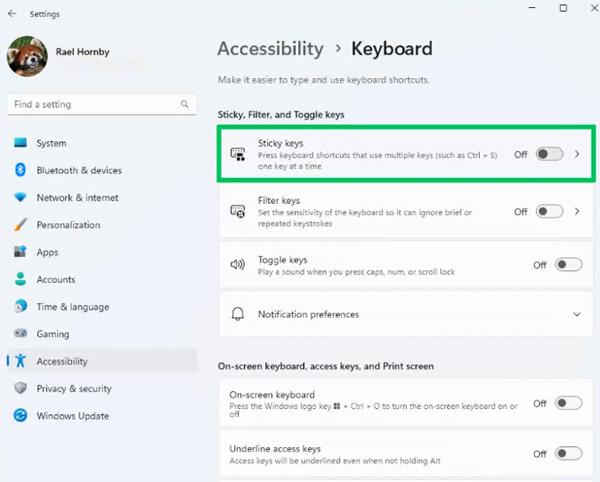Expand Notification preferences section

click(576, 314)
